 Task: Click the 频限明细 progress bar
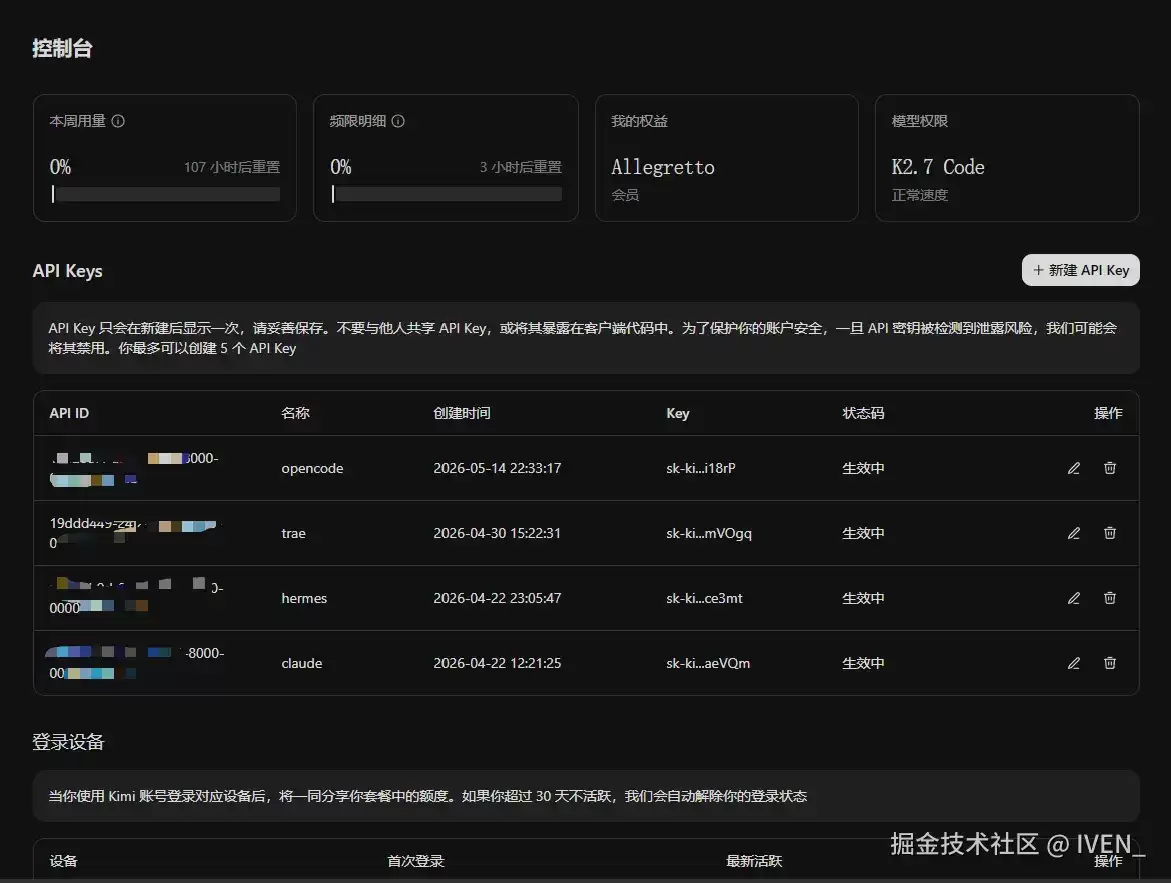tap(446, 194)
